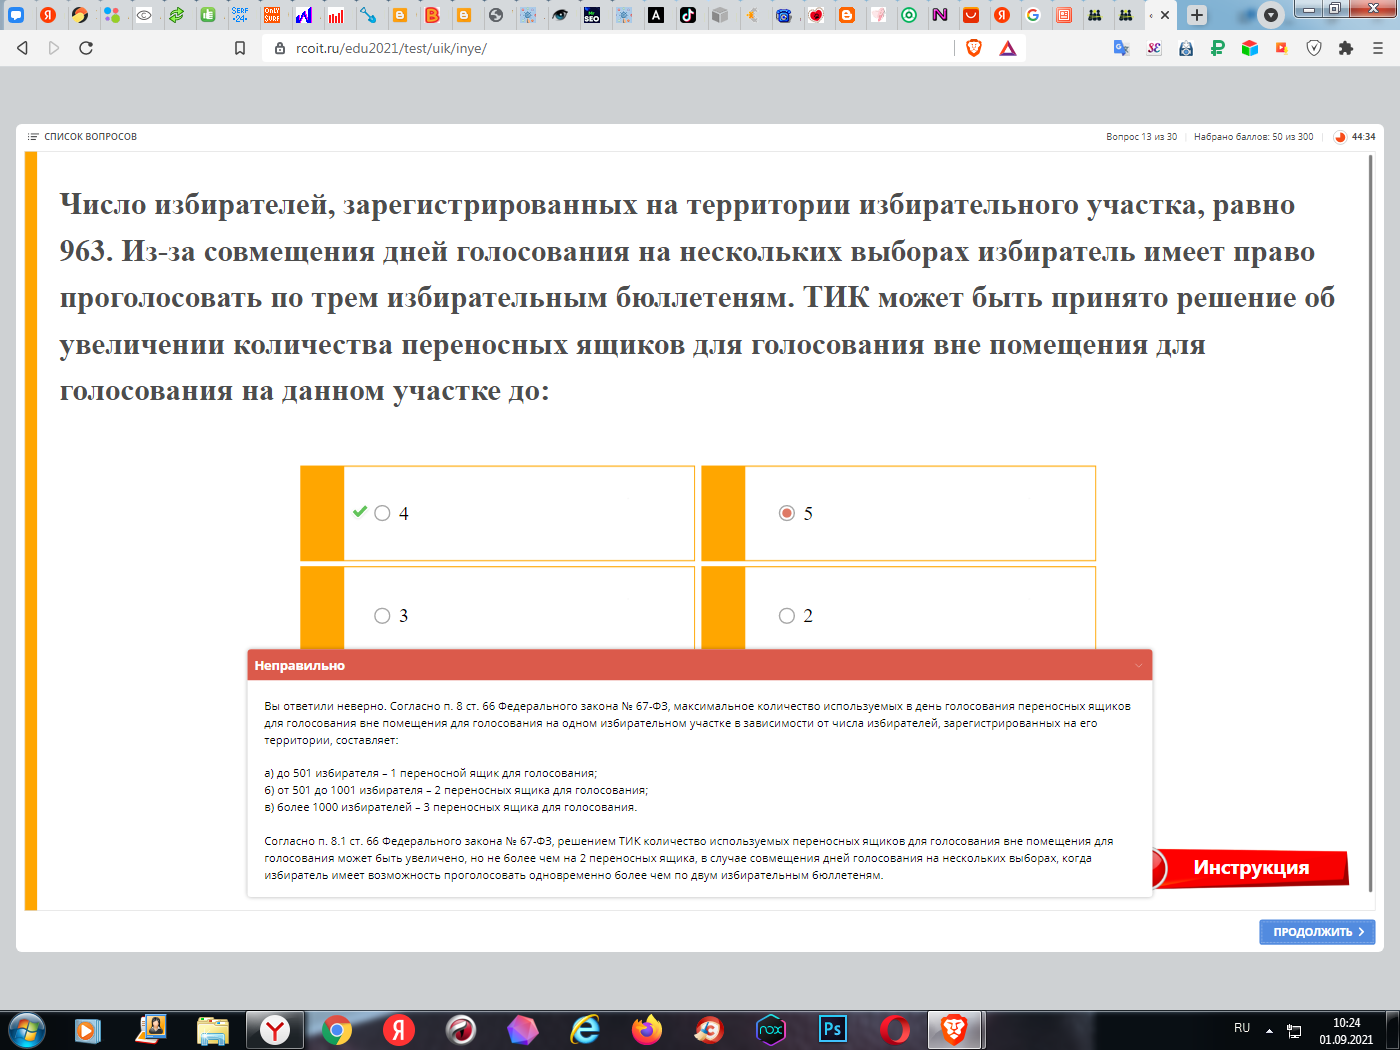Viewport: 1400px width, 1050px height.
Task: Open Opera from the taskbar
Action: click(895, 1029)
